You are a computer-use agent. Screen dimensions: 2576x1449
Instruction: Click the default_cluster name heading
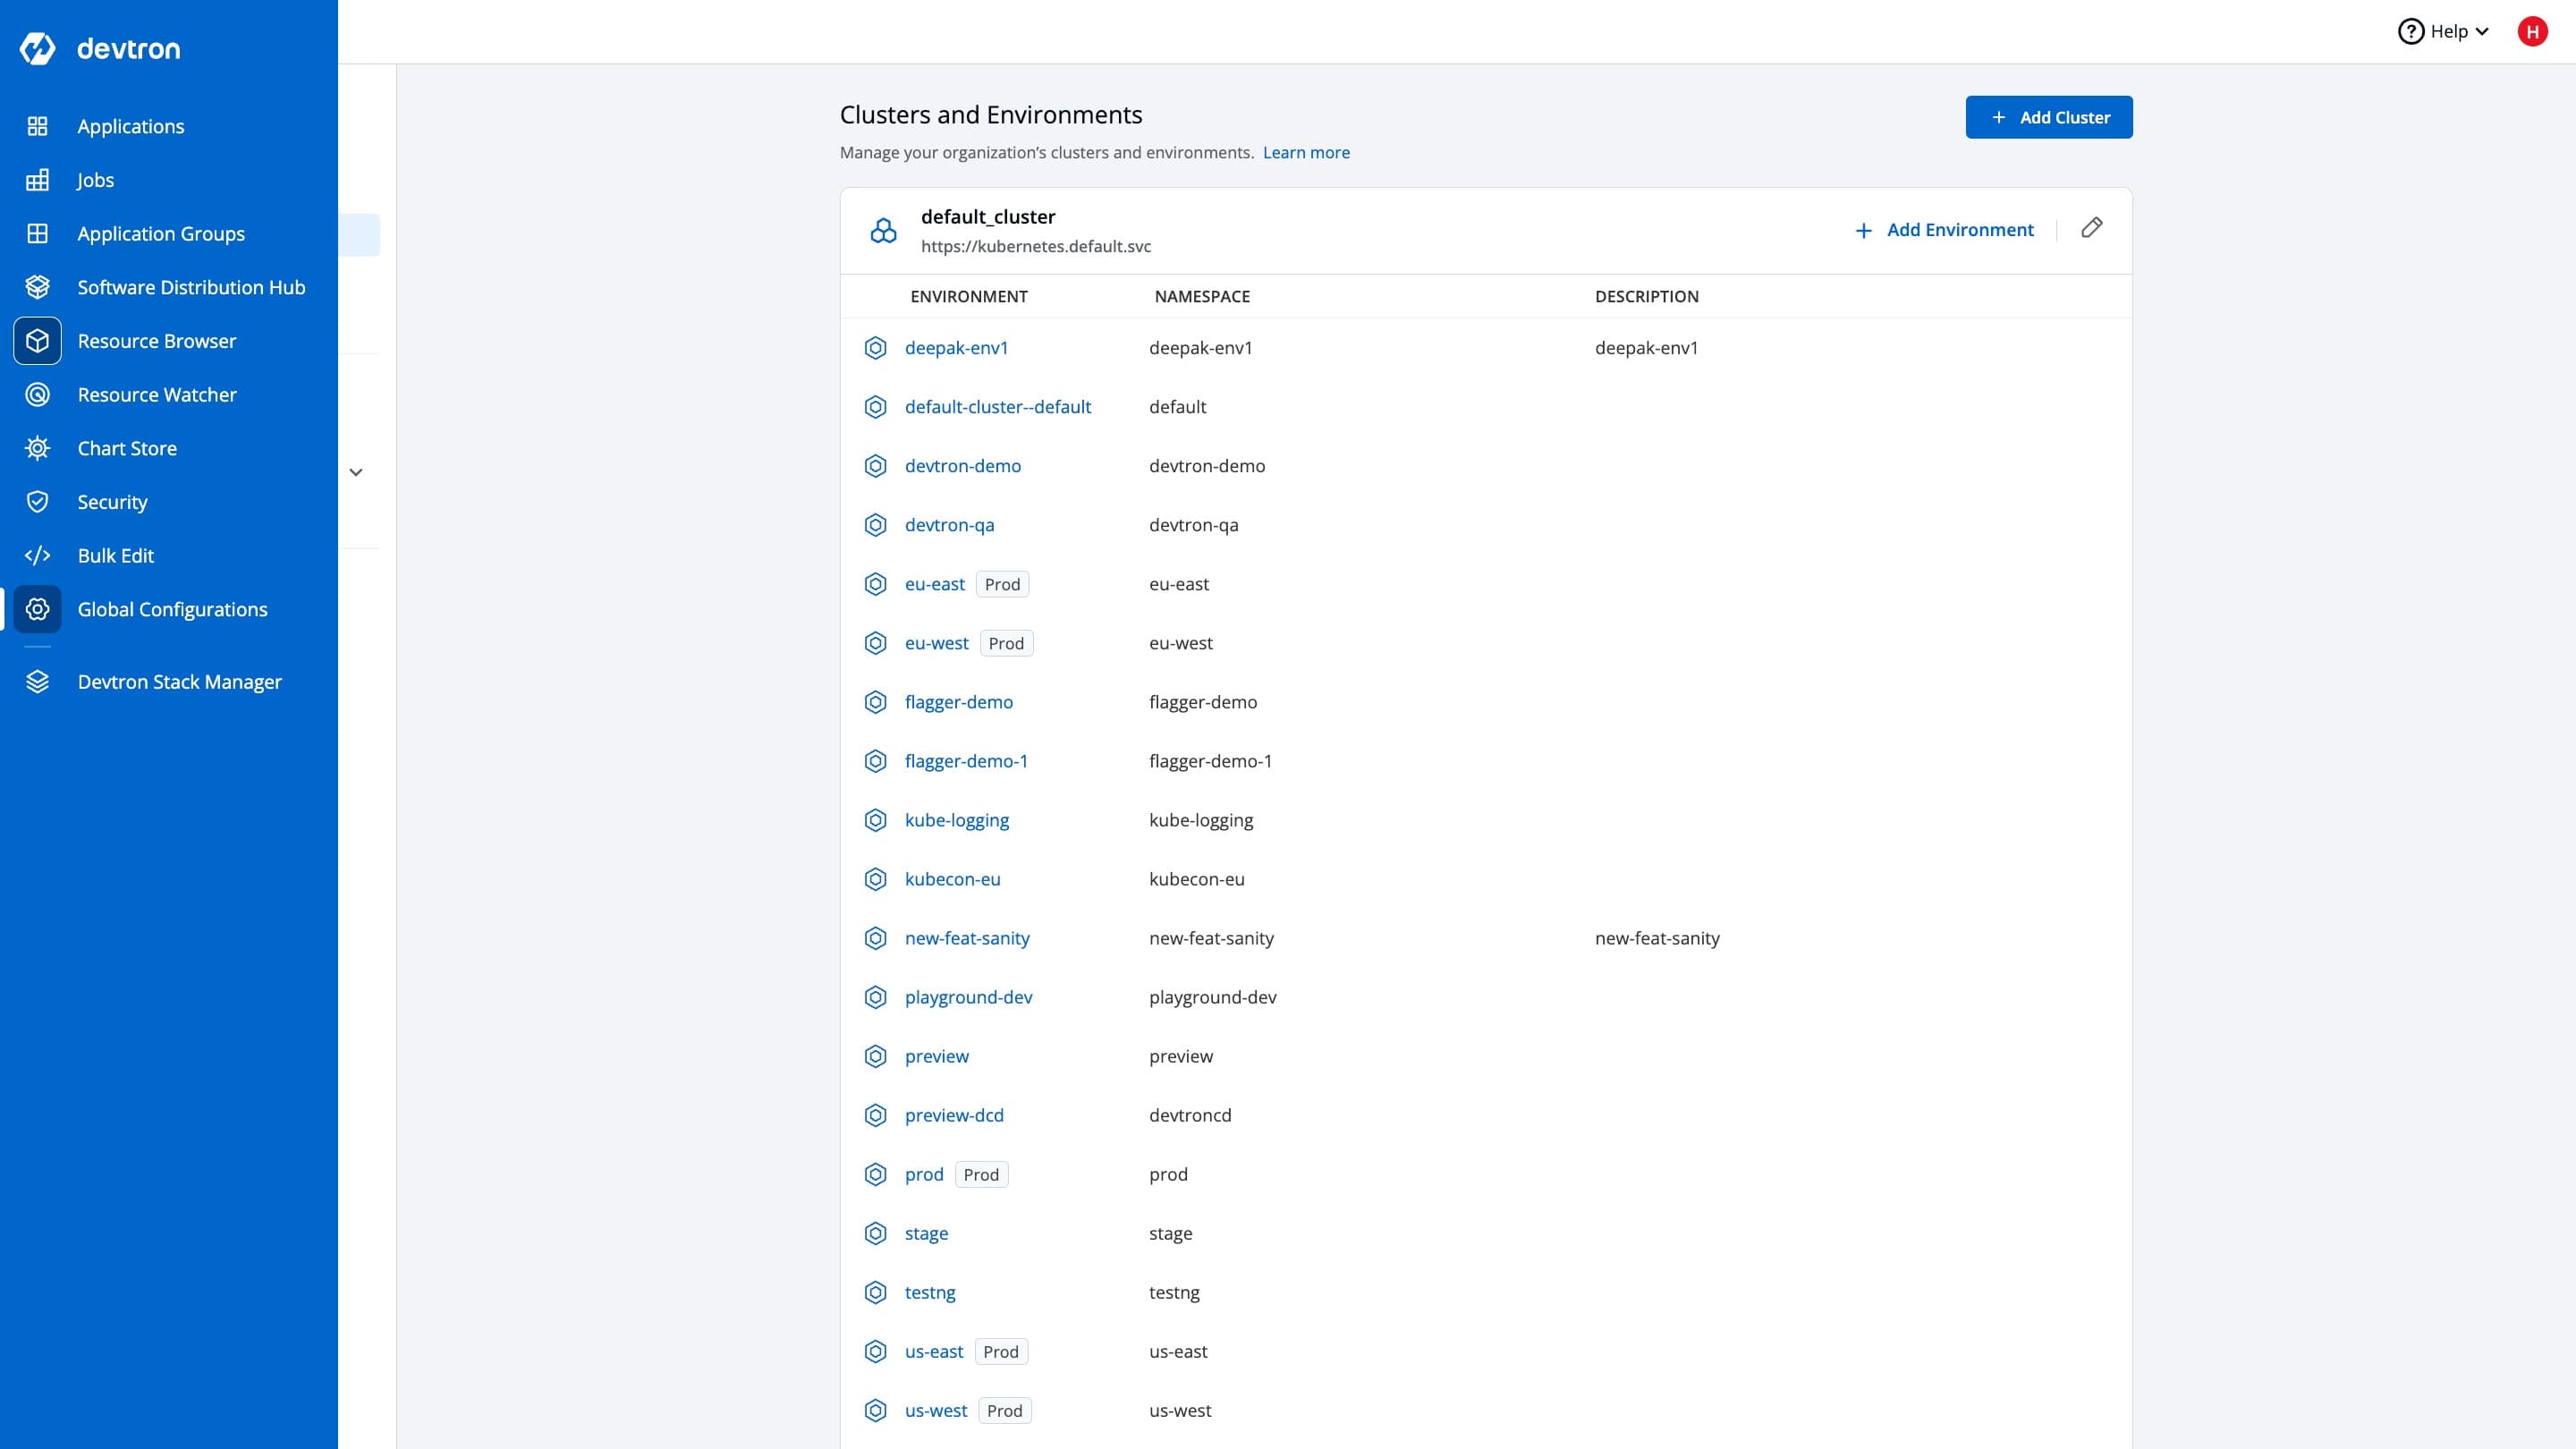tap(987, 217)
